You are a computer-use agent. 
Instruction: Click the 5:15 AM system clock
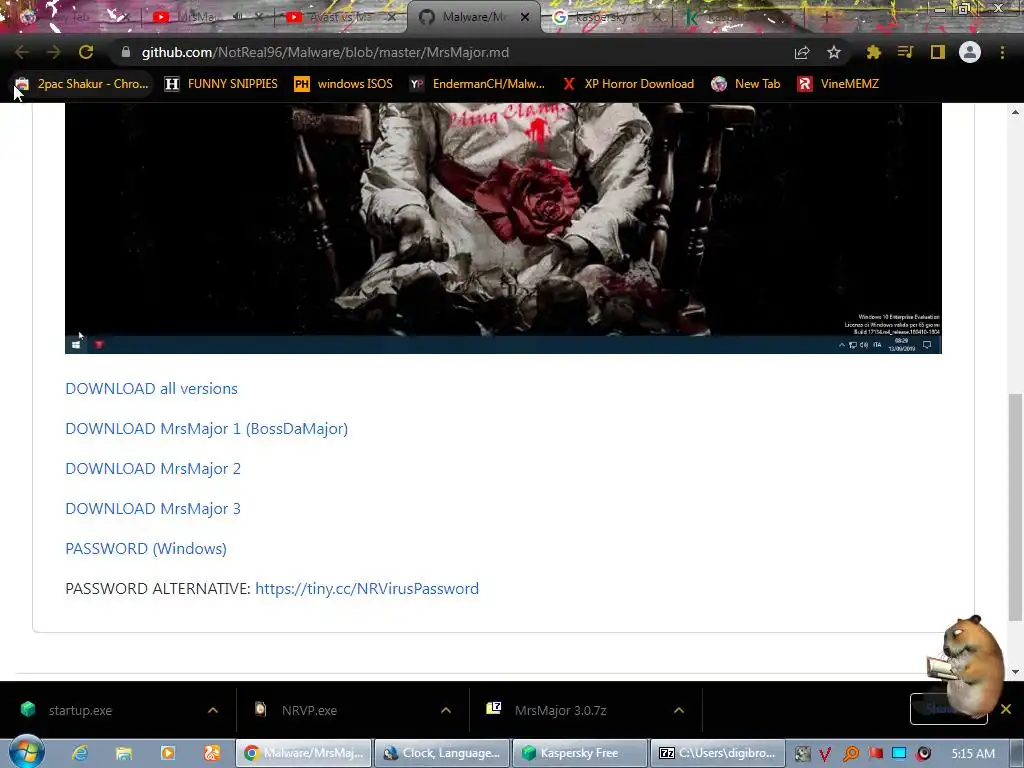(973, 753)
